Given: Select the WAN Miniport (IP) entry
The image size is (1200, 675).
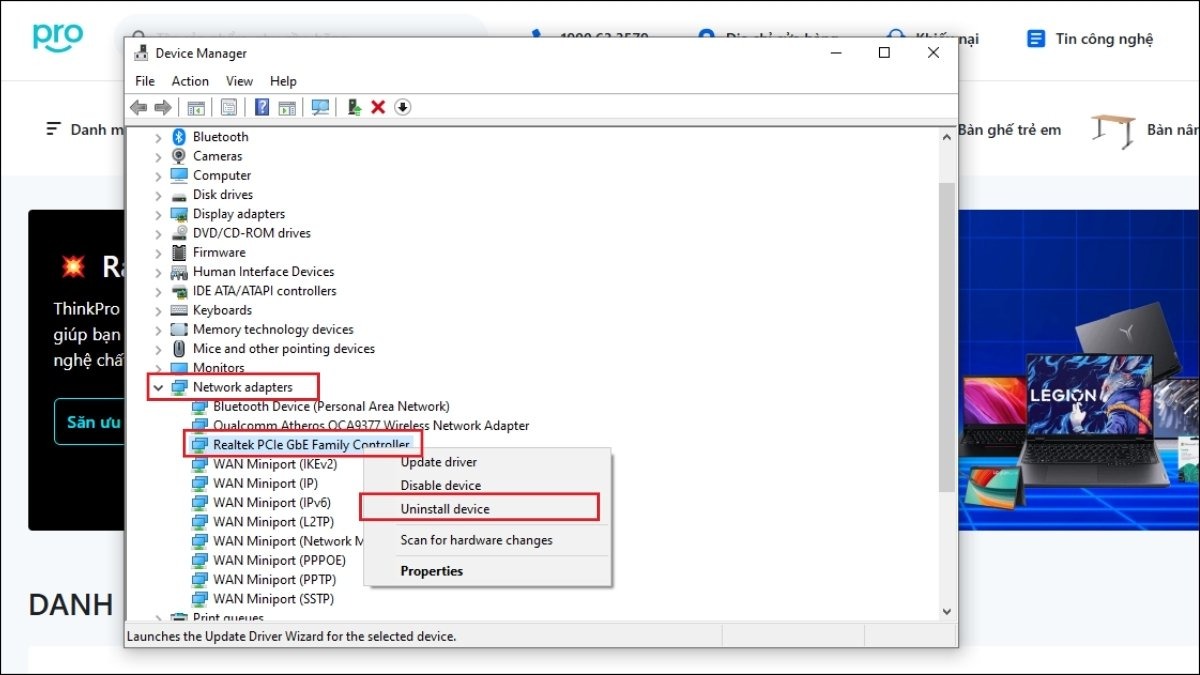Looking at the screenshot, I should [265, 484].
